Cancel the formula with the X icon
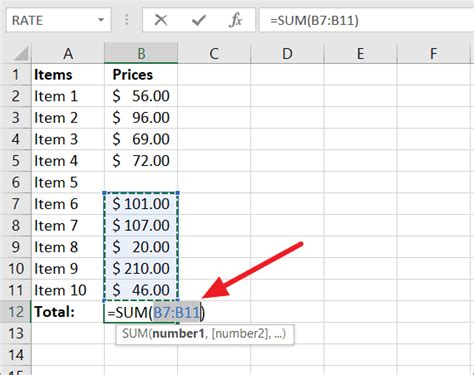Screen dimensions: 474x375 [161, 20]
